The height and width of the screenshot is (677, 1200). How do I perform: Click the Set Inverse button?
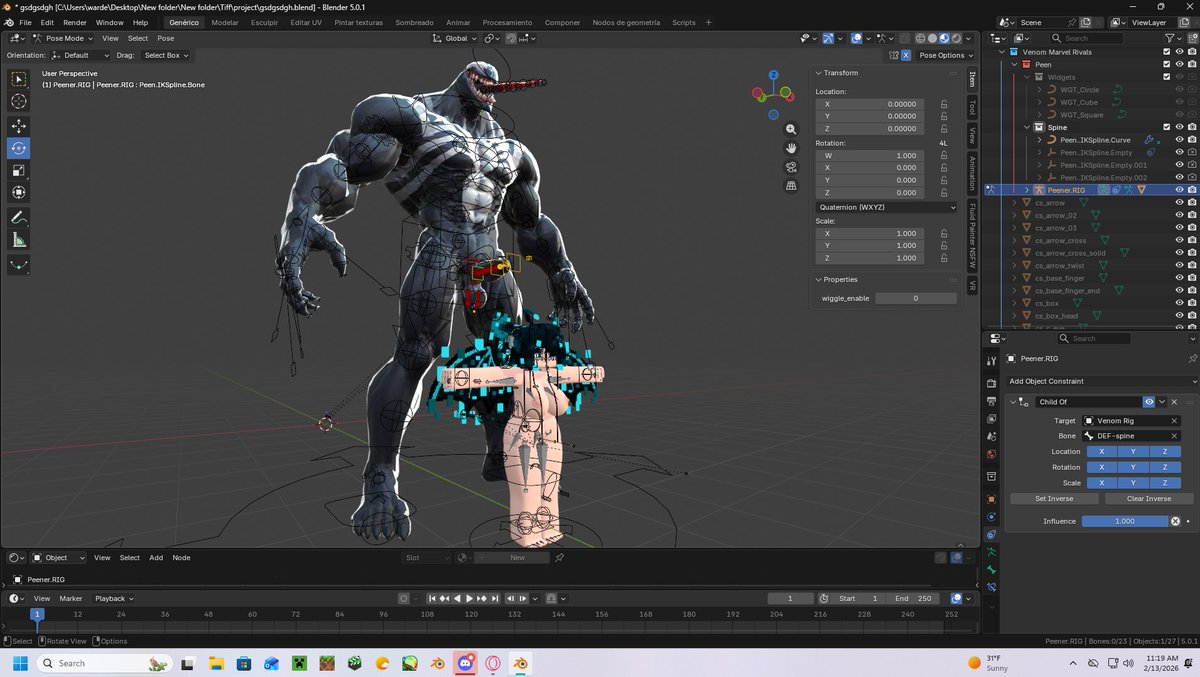click(x=1054, y=498)
